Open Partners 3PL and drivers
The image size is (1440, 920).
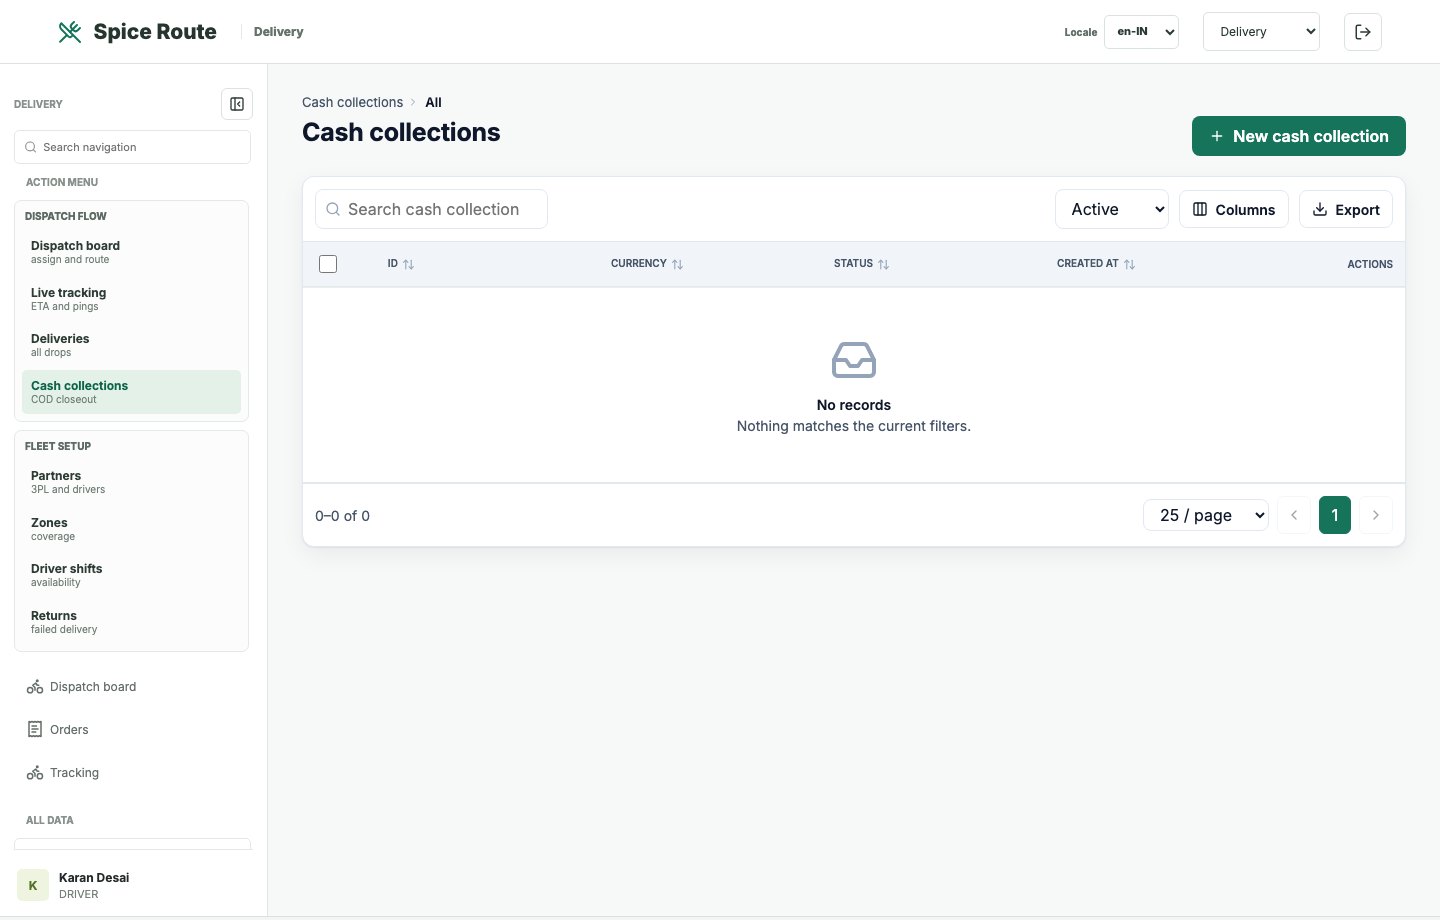(131, 482)
